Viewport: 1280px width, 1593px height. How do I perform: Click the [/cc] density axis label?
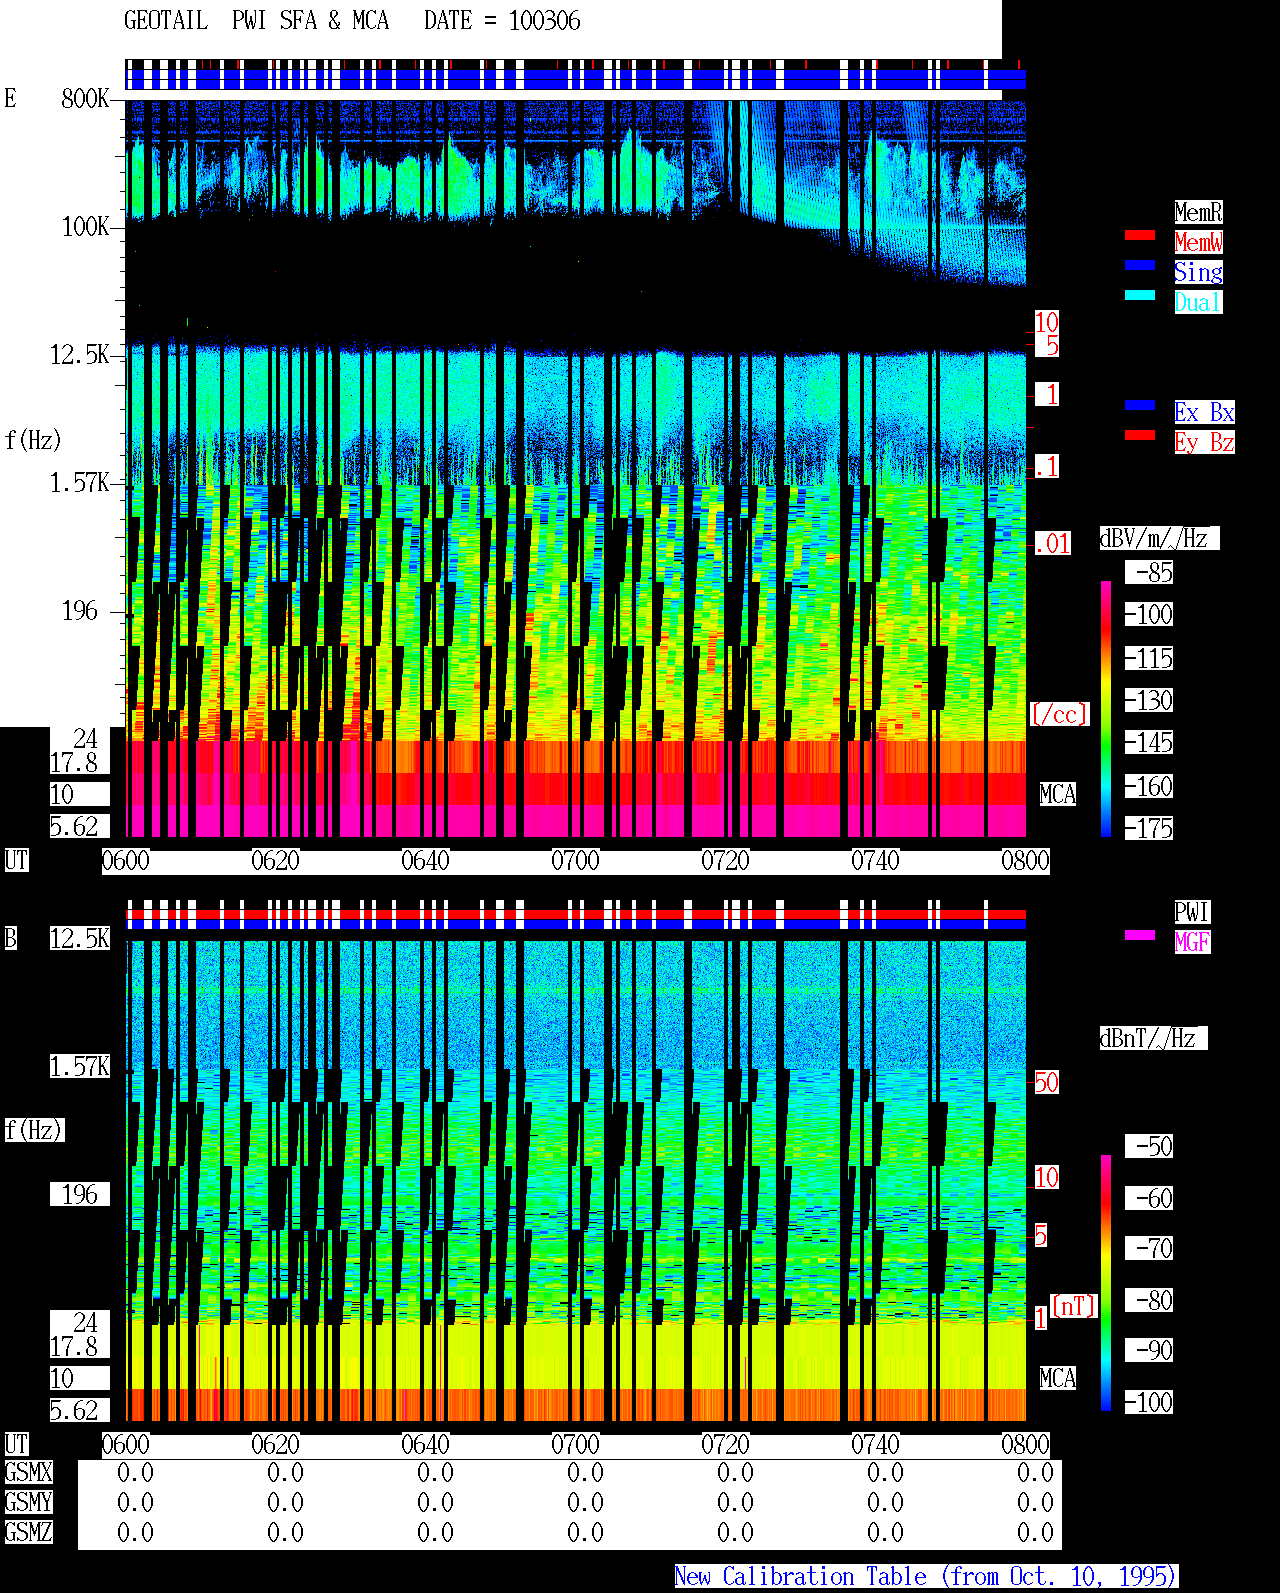pyautogui.click(x=1059, y=714)
